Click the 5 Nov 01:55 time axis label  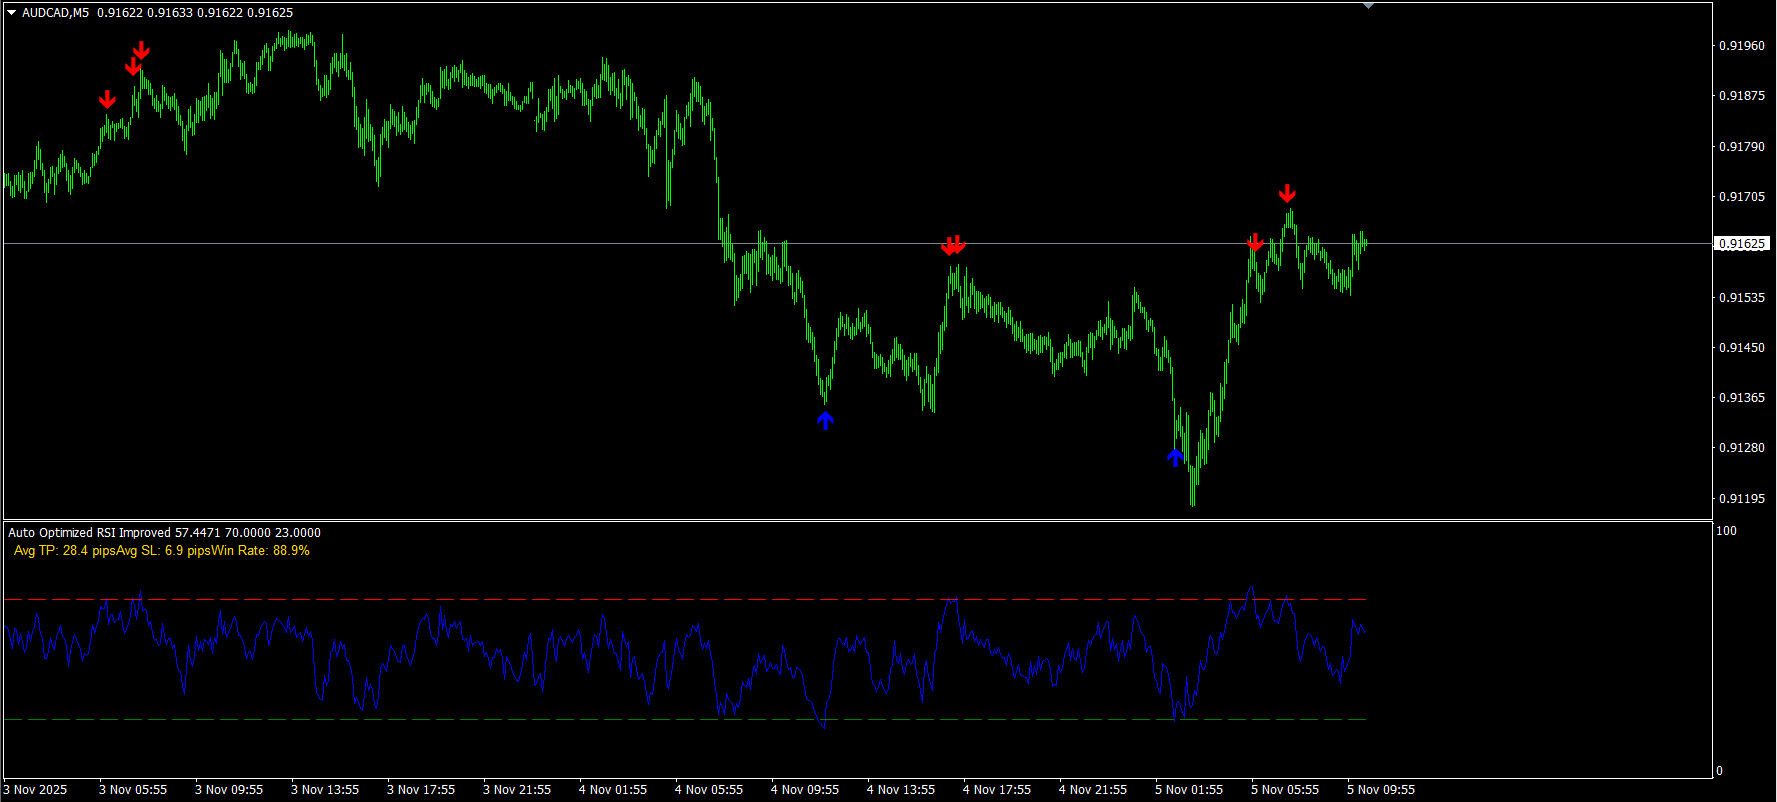1189,790
